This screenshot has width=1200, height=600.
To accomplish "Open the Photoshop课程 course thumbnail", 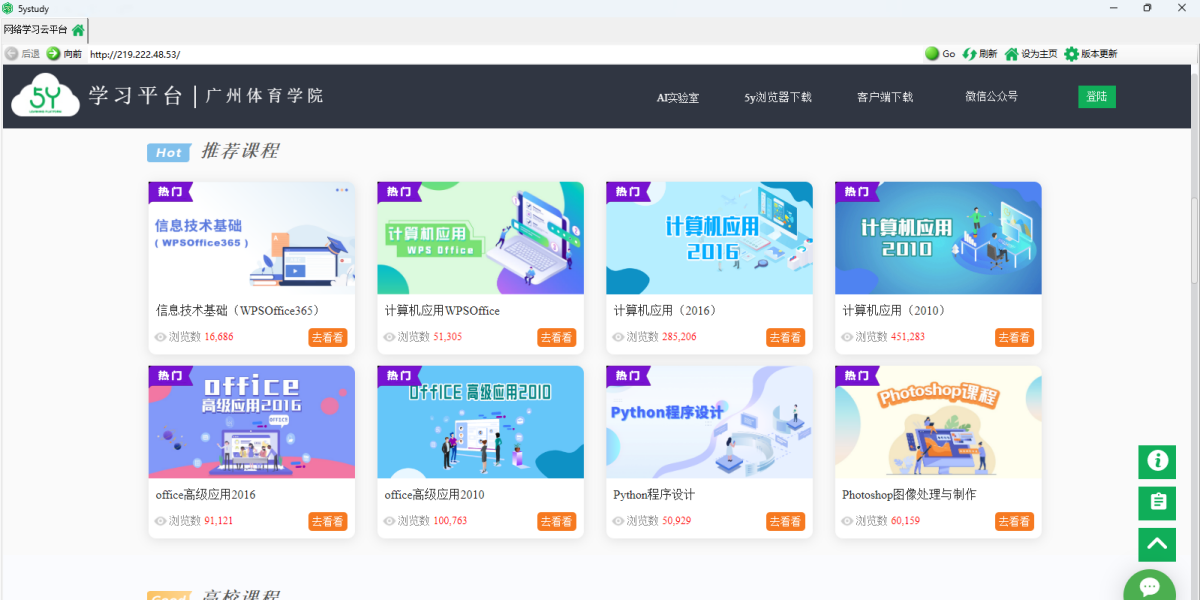I will click(938, 421).
